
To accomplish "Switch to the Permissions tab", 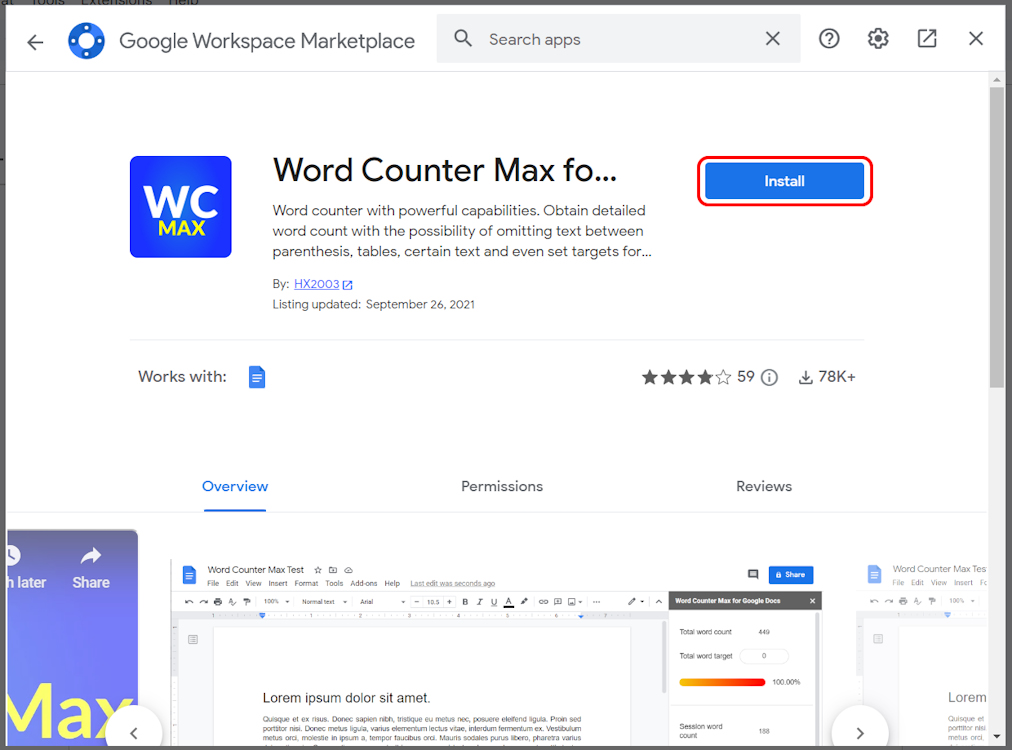I will [501, 487].
